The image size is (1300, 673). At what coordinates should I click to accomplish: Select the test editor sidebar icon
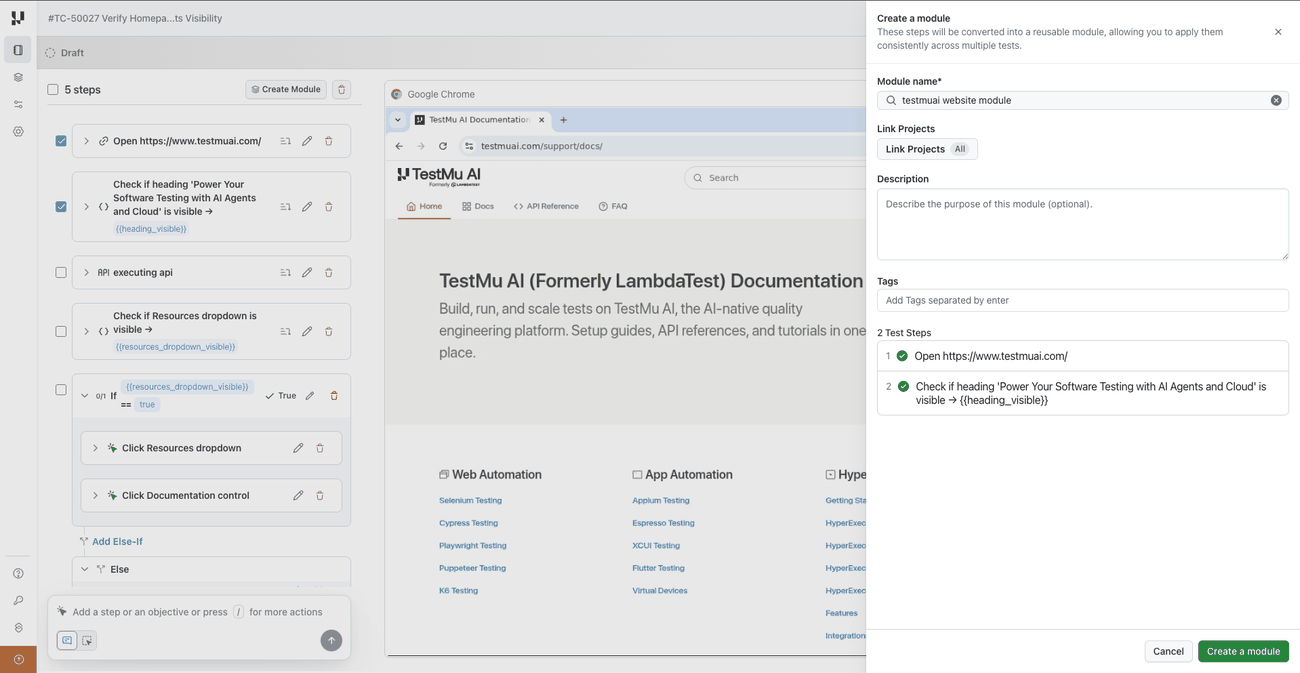pyautogui.click(x=18, y=50)
